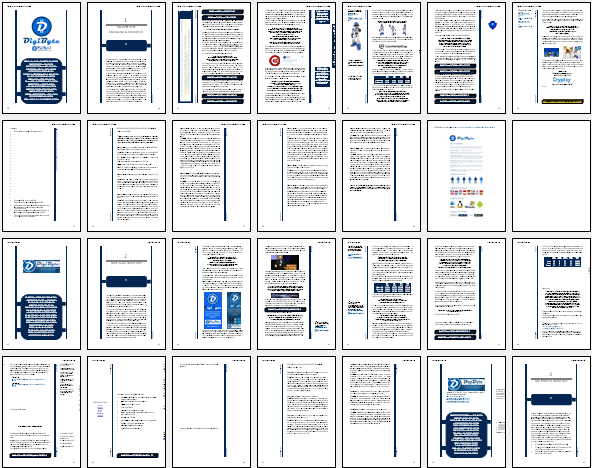592x468 pixels.
Task: Open the DigiByte infographic page with country flags
Action: 466,176
